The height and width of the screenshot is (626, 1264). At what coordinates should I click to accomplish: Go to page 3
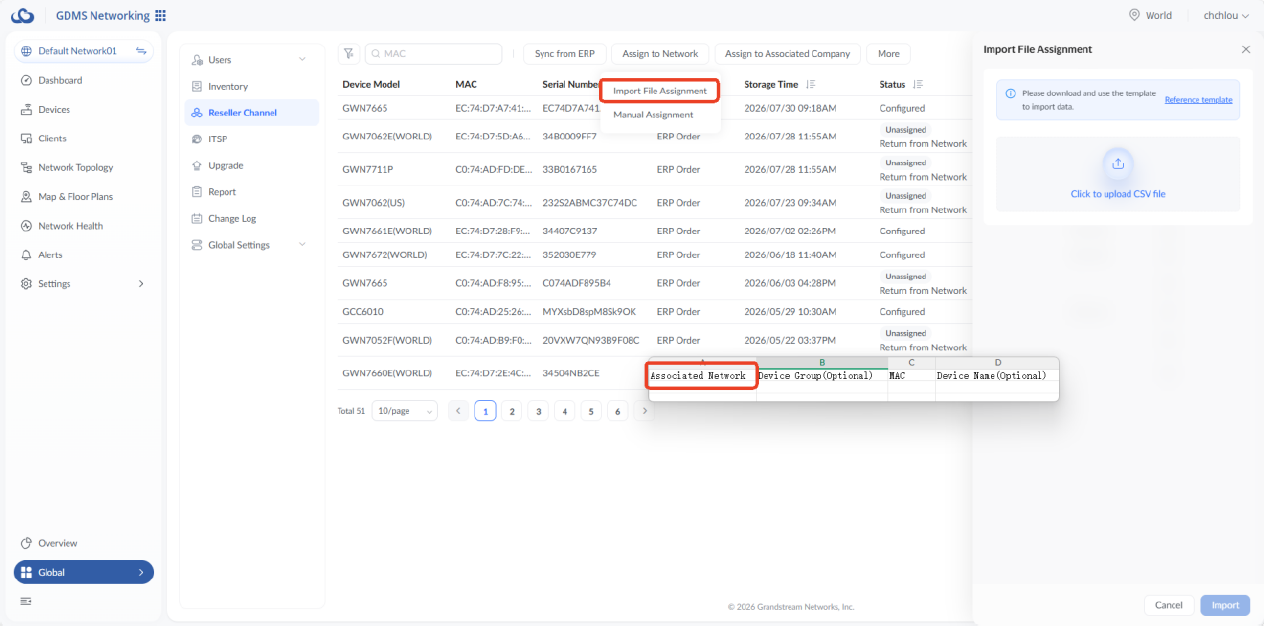(538, 411)
